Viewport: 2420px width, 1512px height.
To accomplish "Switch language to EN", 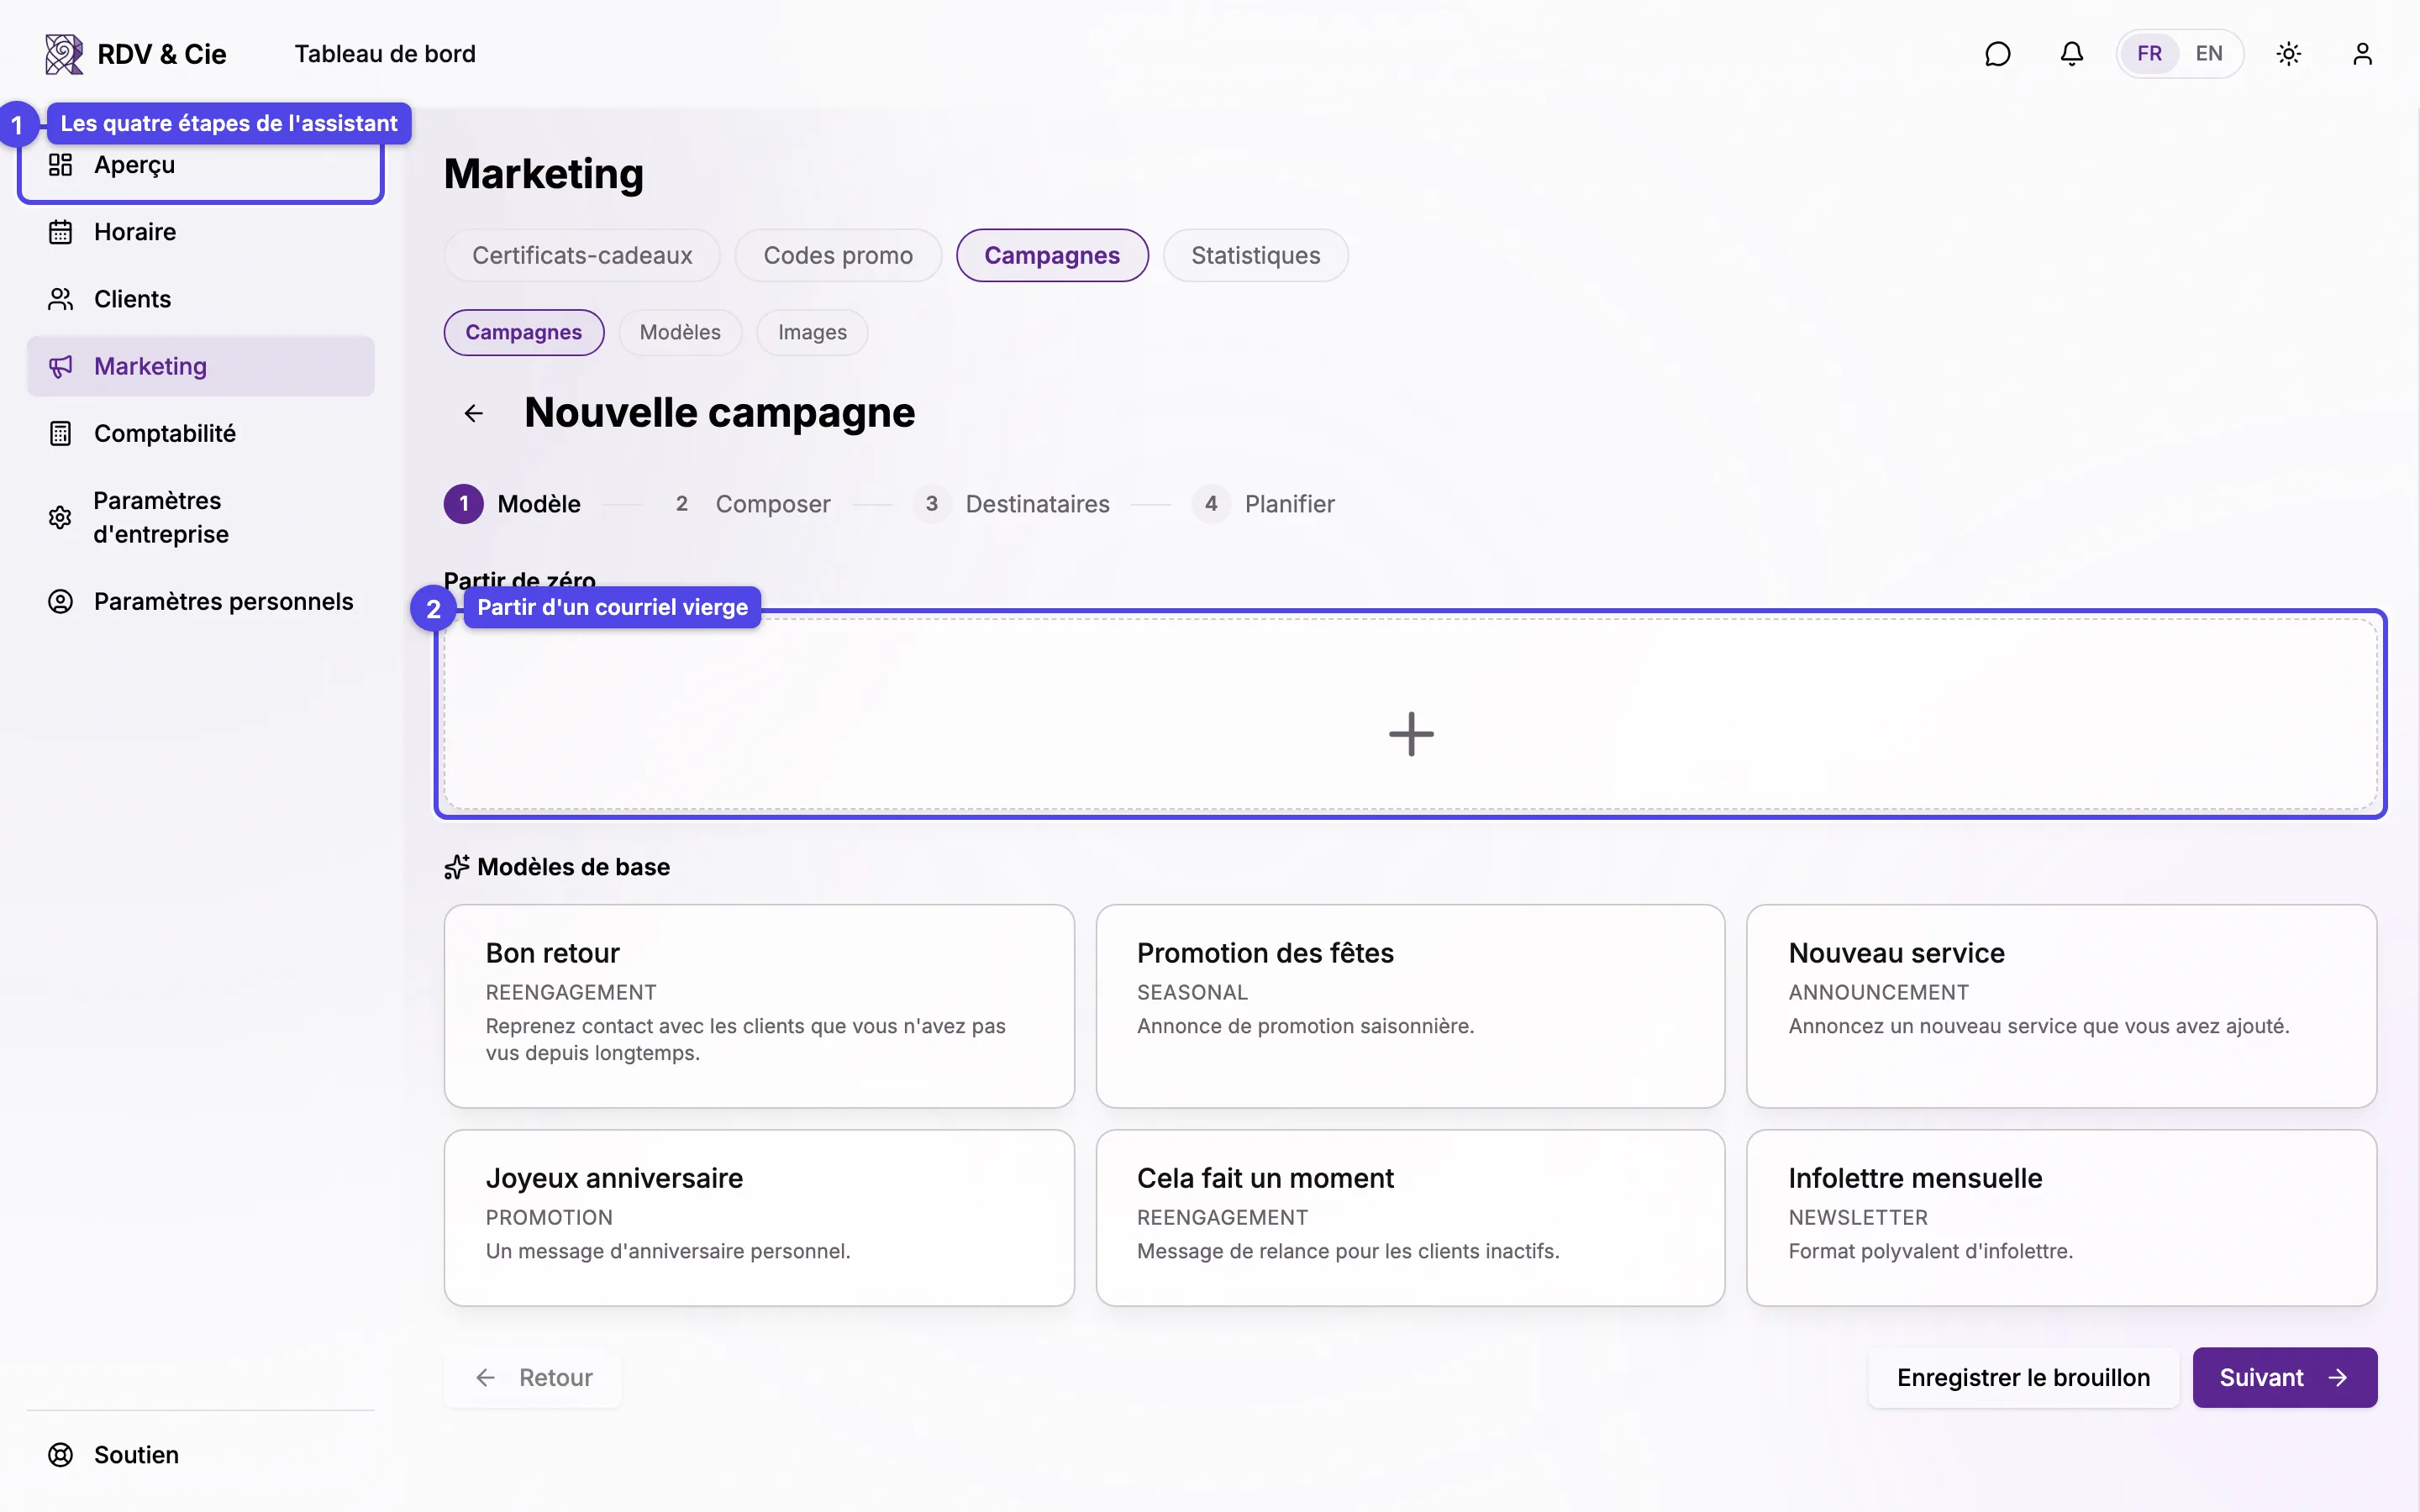I will 2209,54.
